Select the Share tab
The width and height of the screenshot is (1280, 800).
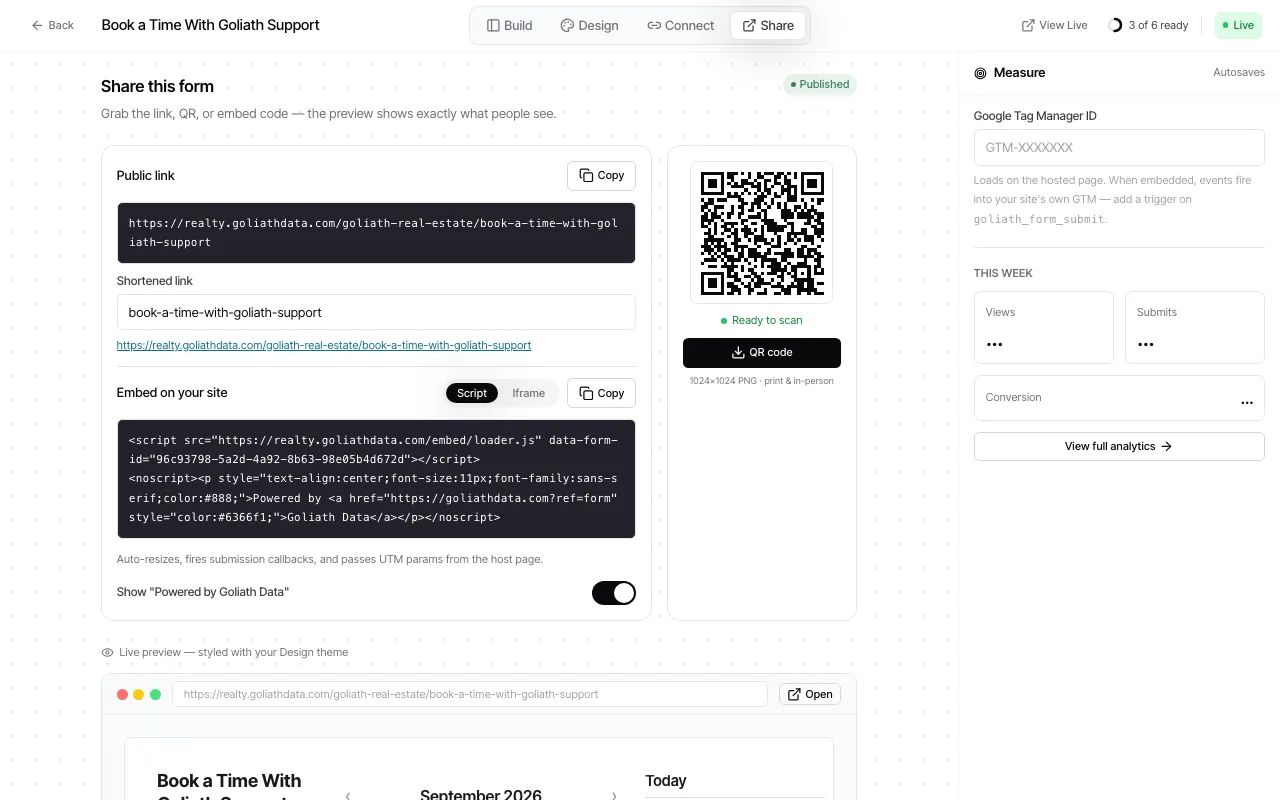[768, 25]
